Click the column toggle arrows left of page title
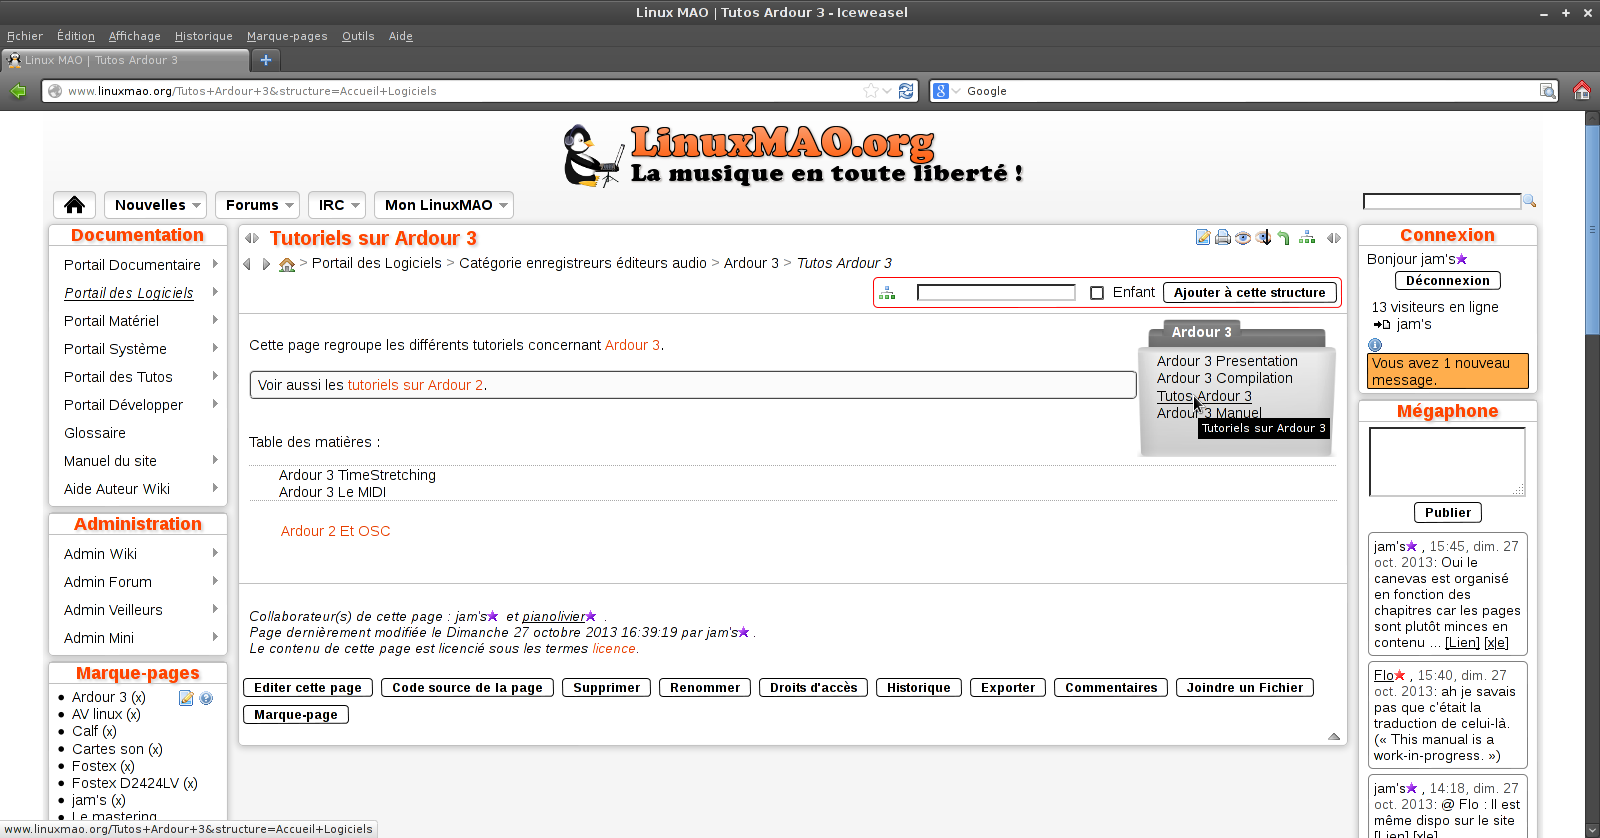 point(252,238)
